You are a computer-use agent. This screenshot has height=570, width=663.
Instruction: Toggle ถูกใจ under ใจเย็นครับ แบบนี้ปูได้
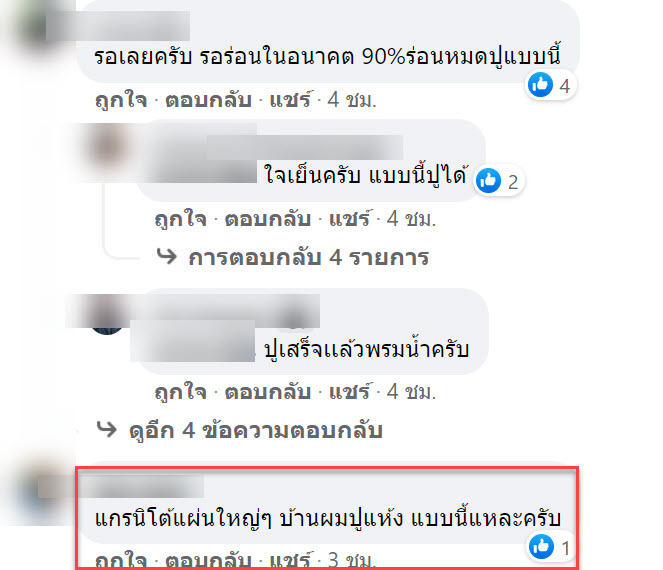181,219
